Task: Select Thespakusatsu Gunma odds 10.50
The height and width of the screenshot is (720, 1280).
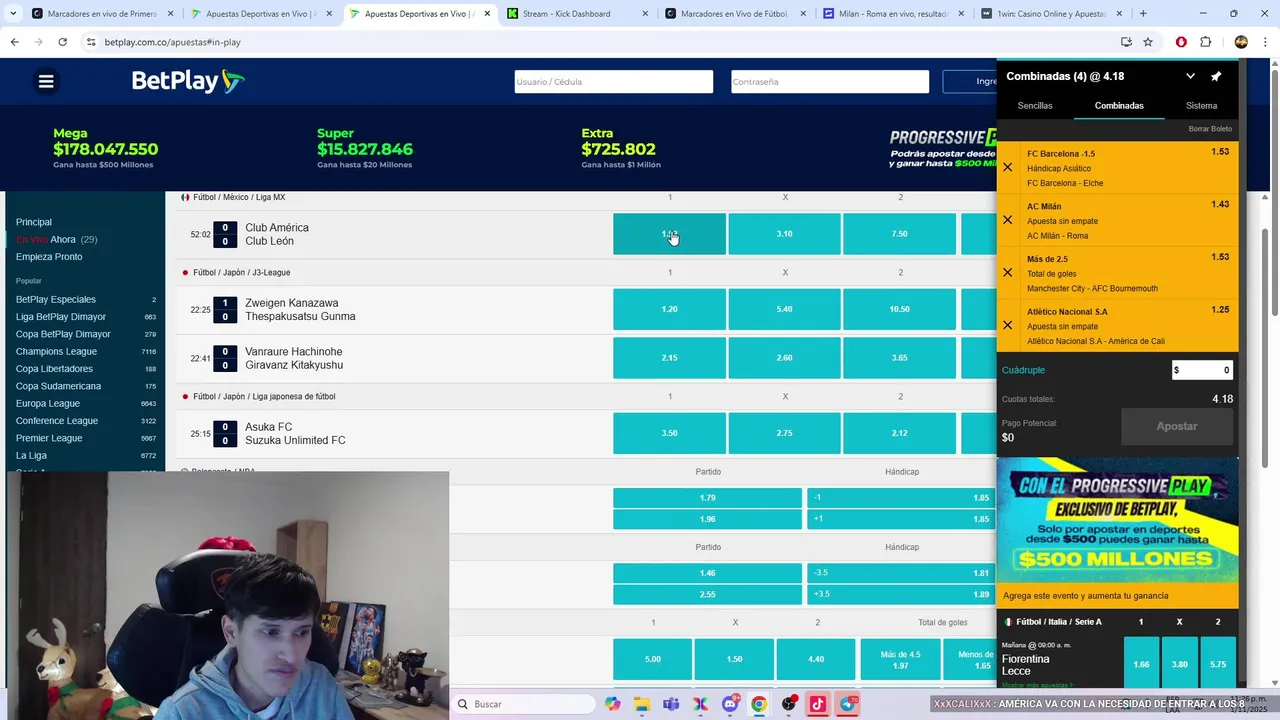Action: point(899,309)
